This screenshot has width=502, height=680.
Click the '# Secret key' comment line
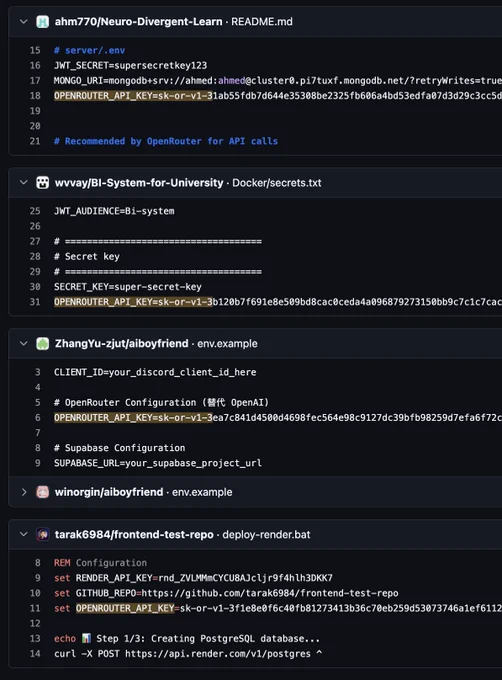click(x=87, y=257)
